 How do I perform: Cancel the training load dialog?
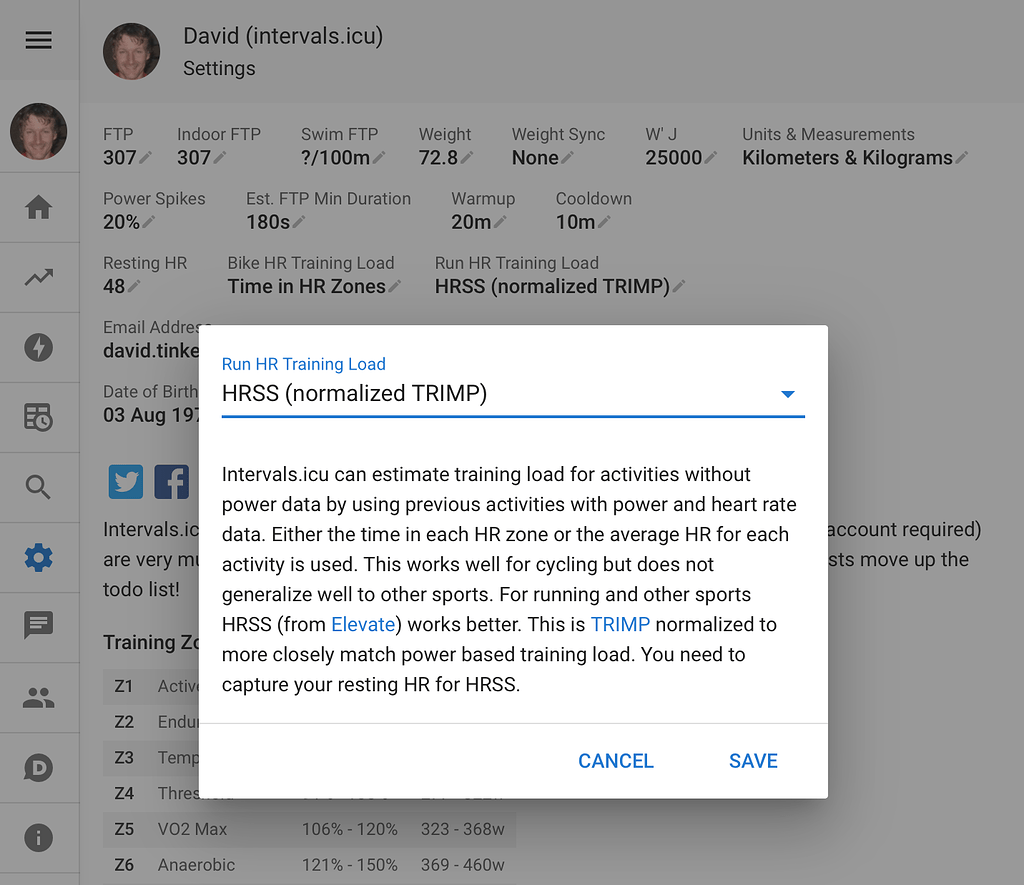click(615, 761)
